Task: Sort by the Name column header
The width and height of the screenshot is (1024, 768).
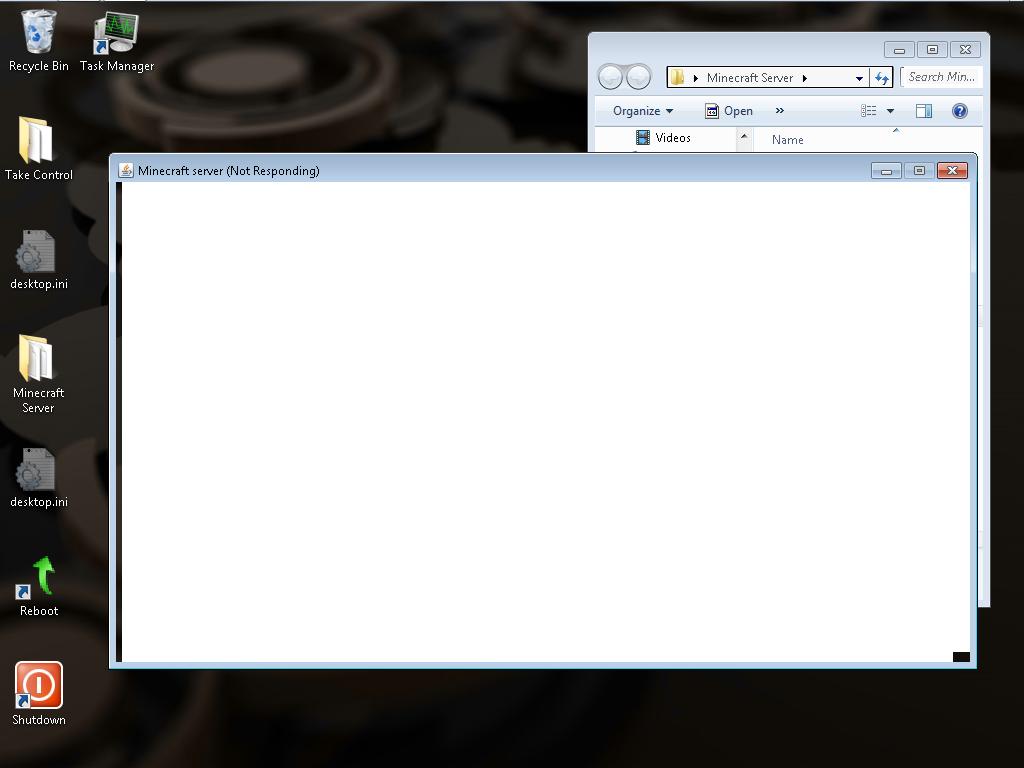Action: pos(788,140)
